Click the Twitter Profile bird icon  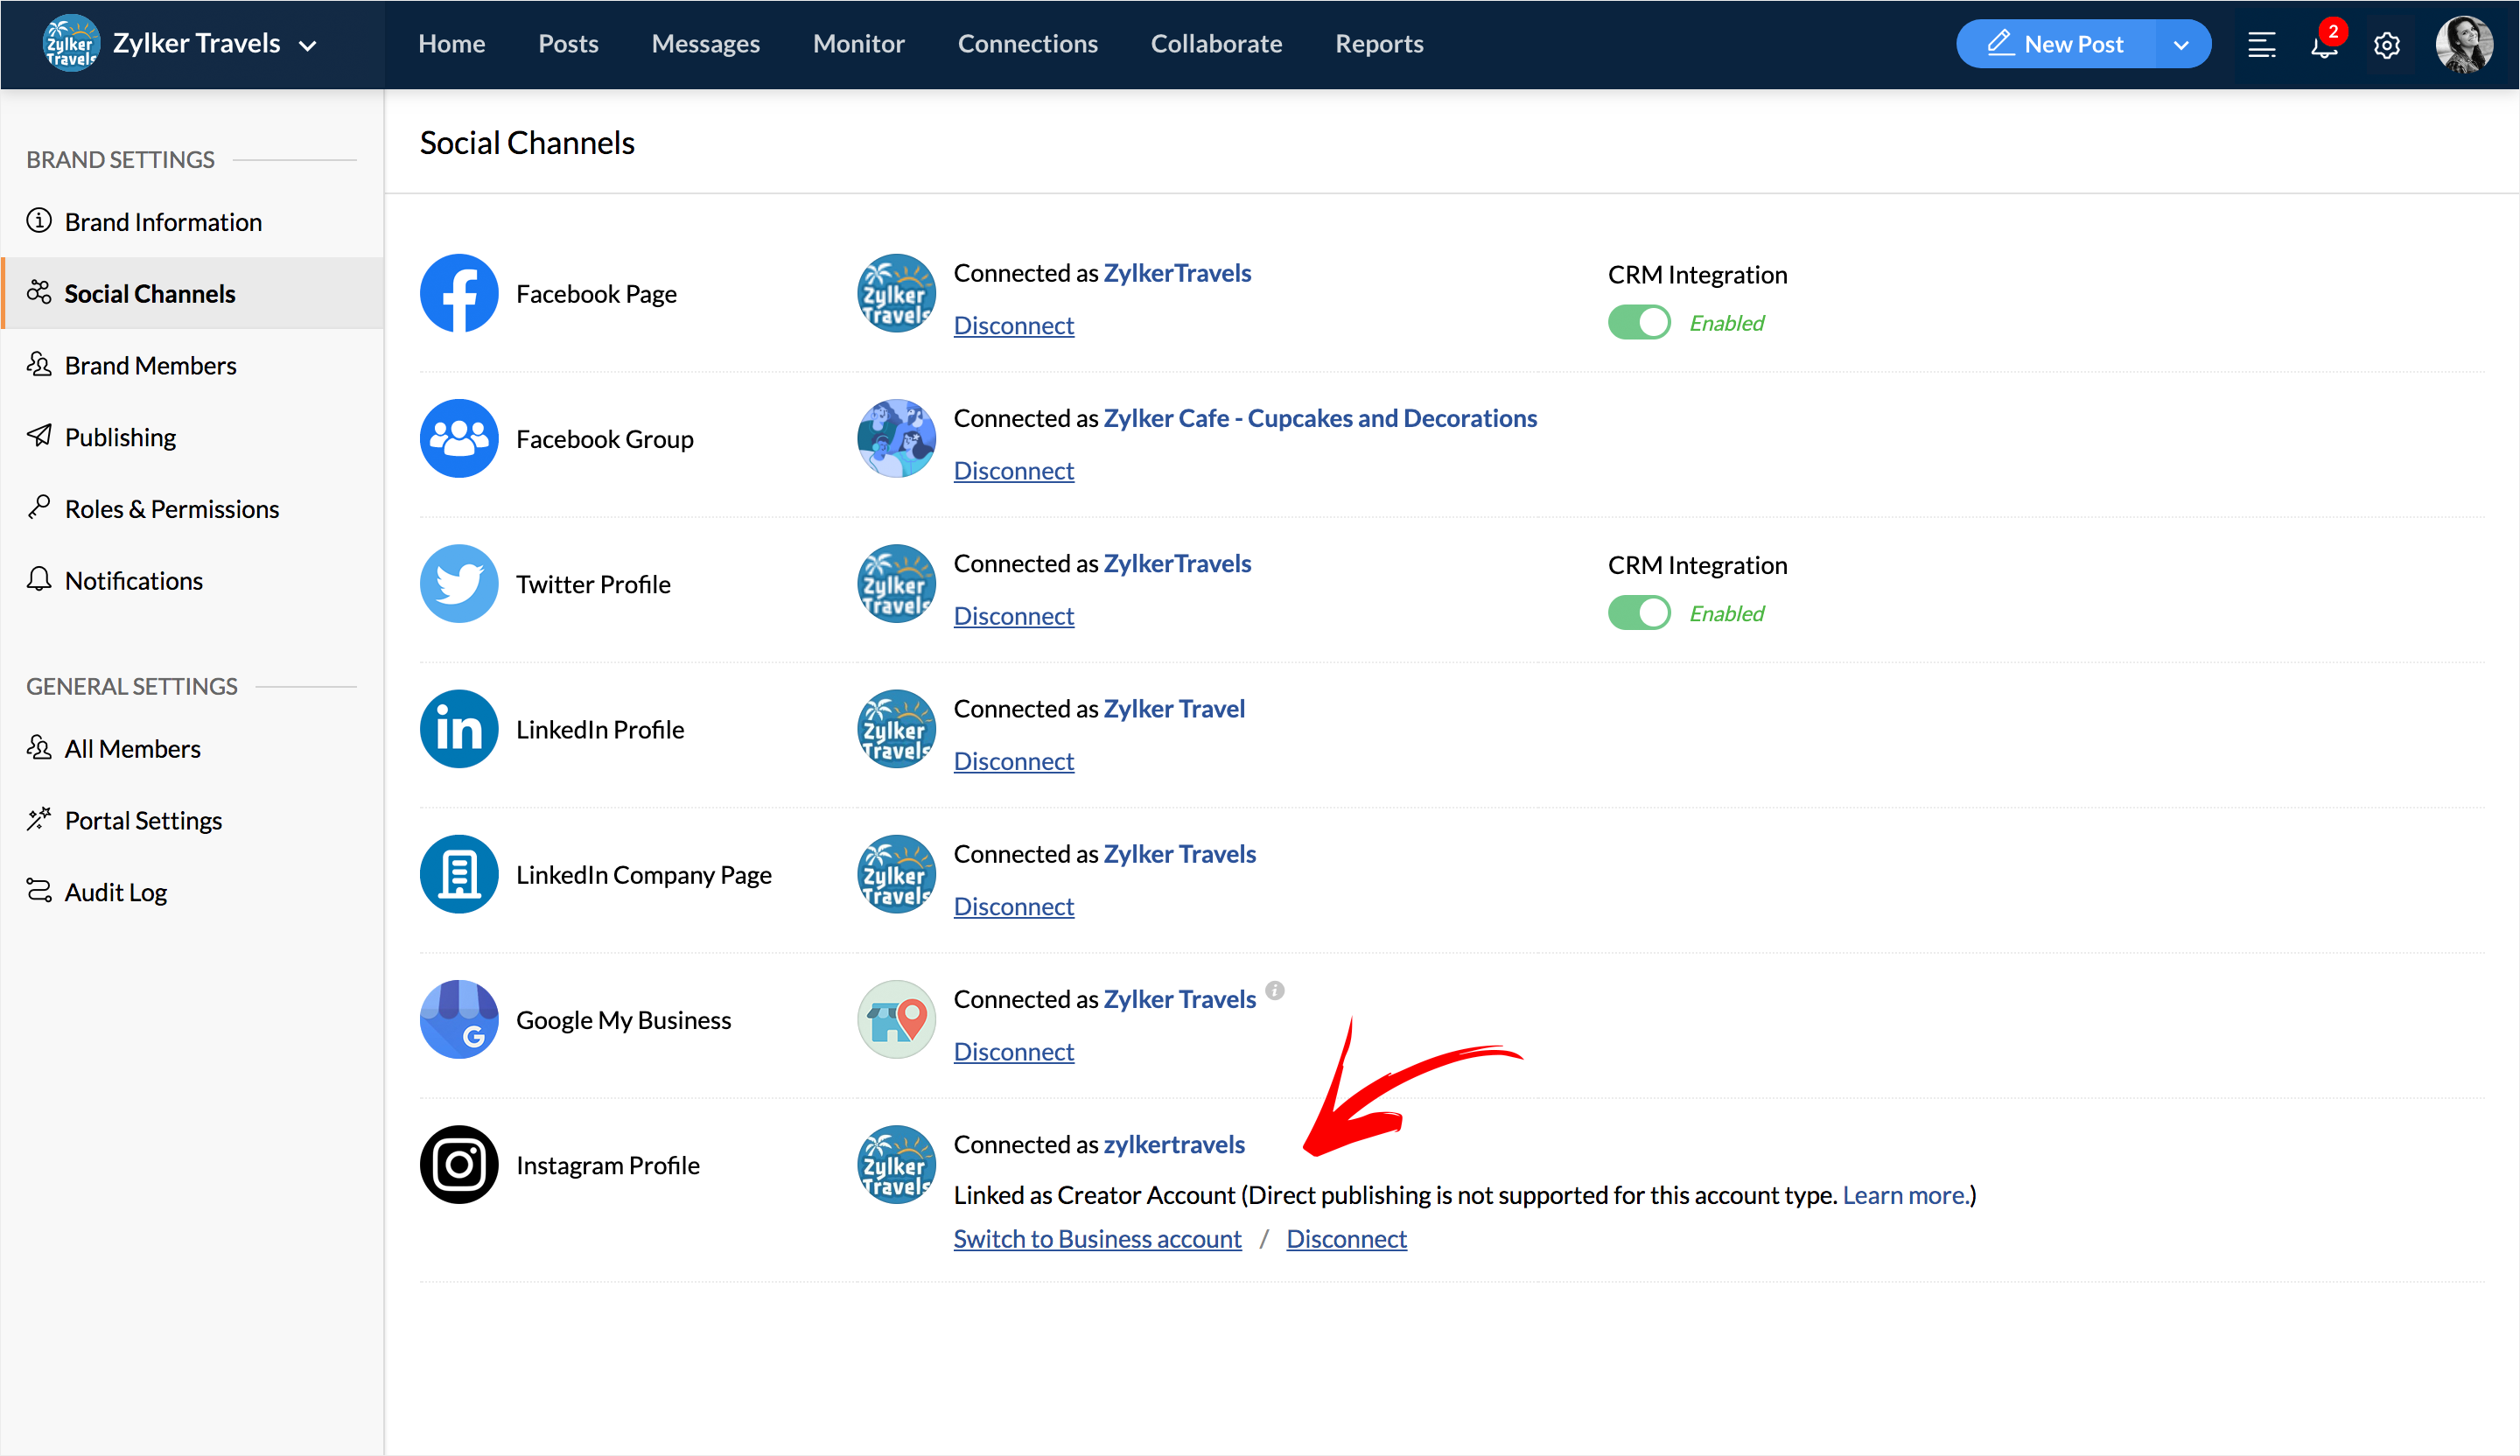coord(459,584)
